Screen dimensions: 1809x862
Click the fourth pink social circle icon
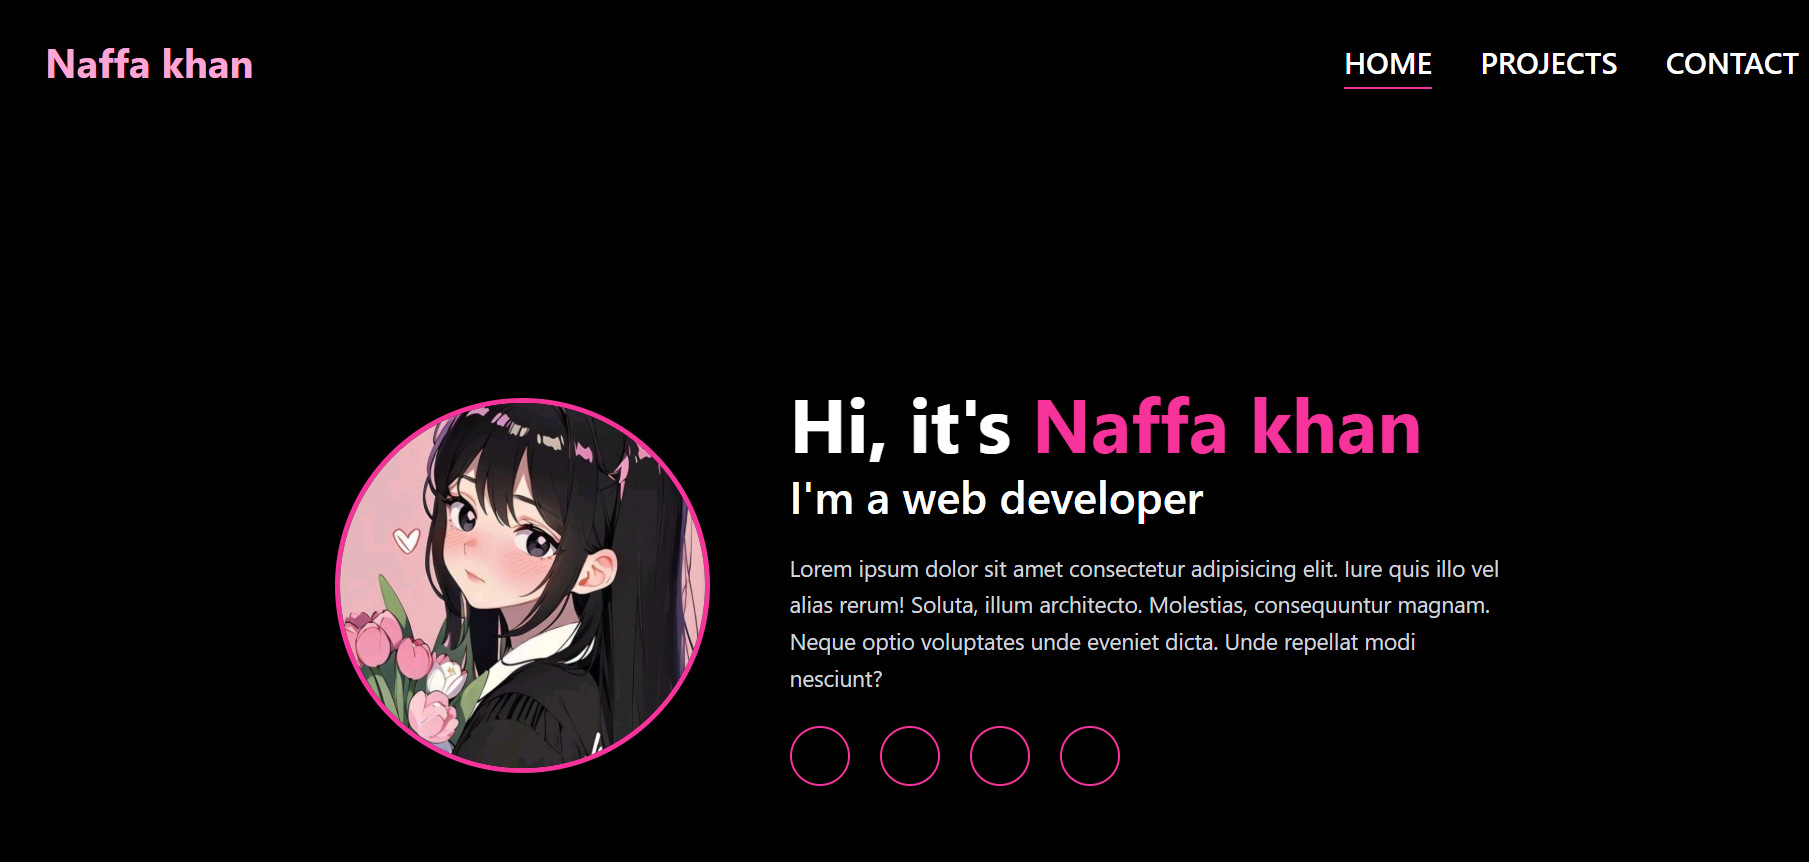[x=1090, y=756]
